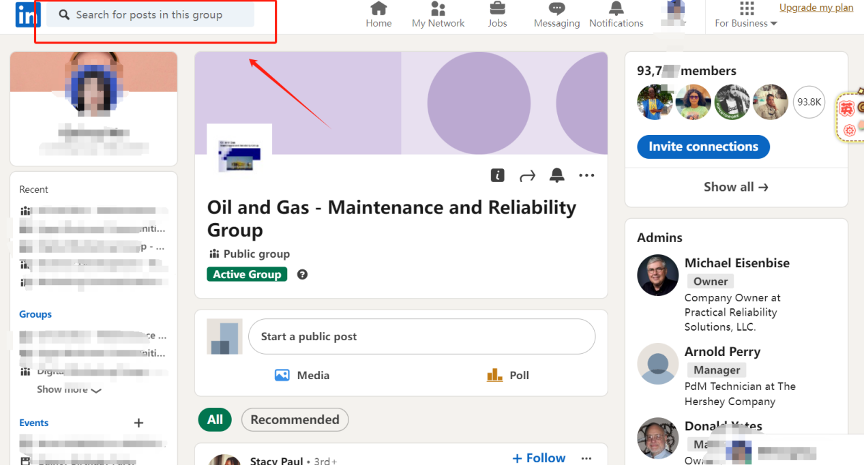
Task: Start a public post
Action: pyautogui.click(x=422, y=336)
